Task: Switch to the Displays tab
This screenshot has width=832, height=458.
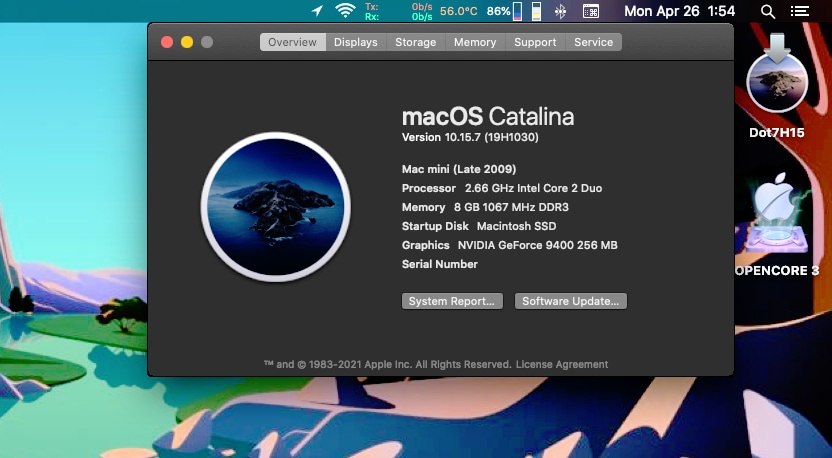Action: (x=356, y=42)
